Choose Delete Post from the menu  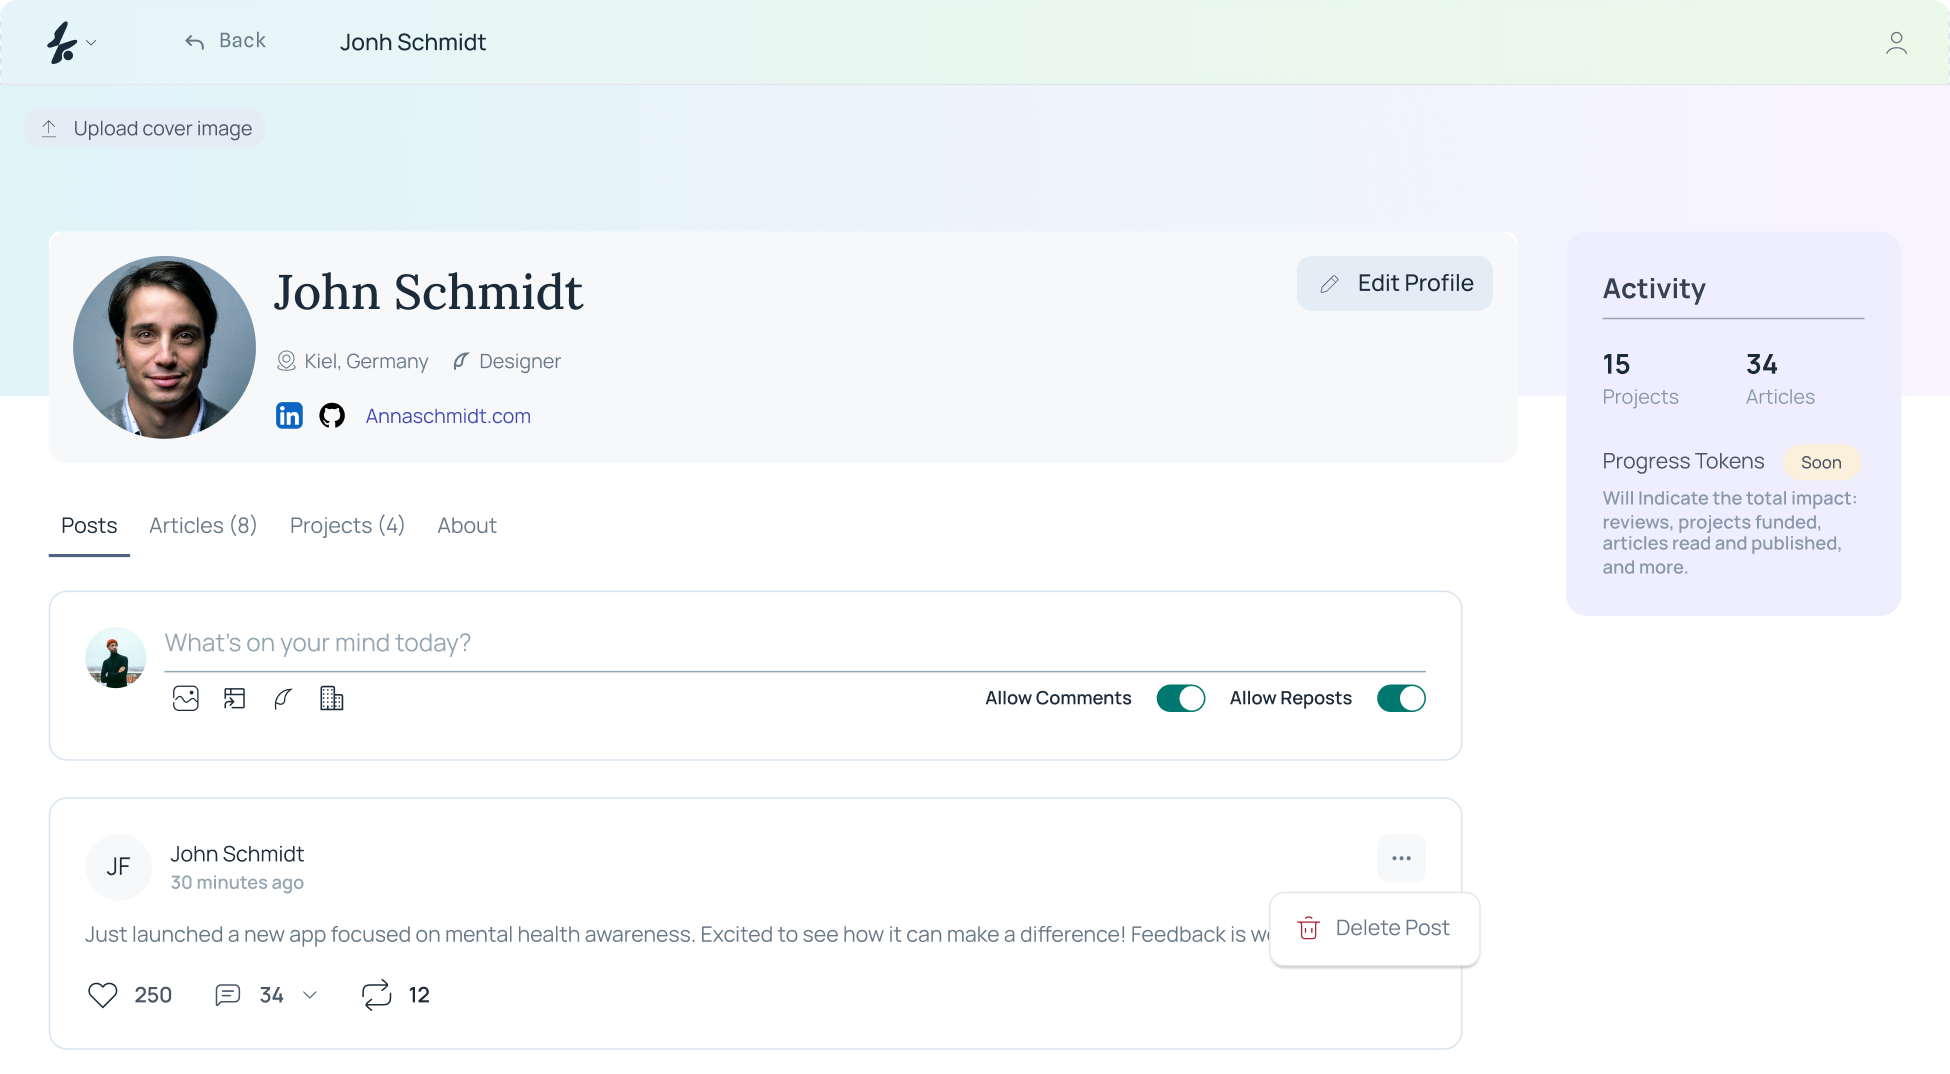coord(1374,928)
